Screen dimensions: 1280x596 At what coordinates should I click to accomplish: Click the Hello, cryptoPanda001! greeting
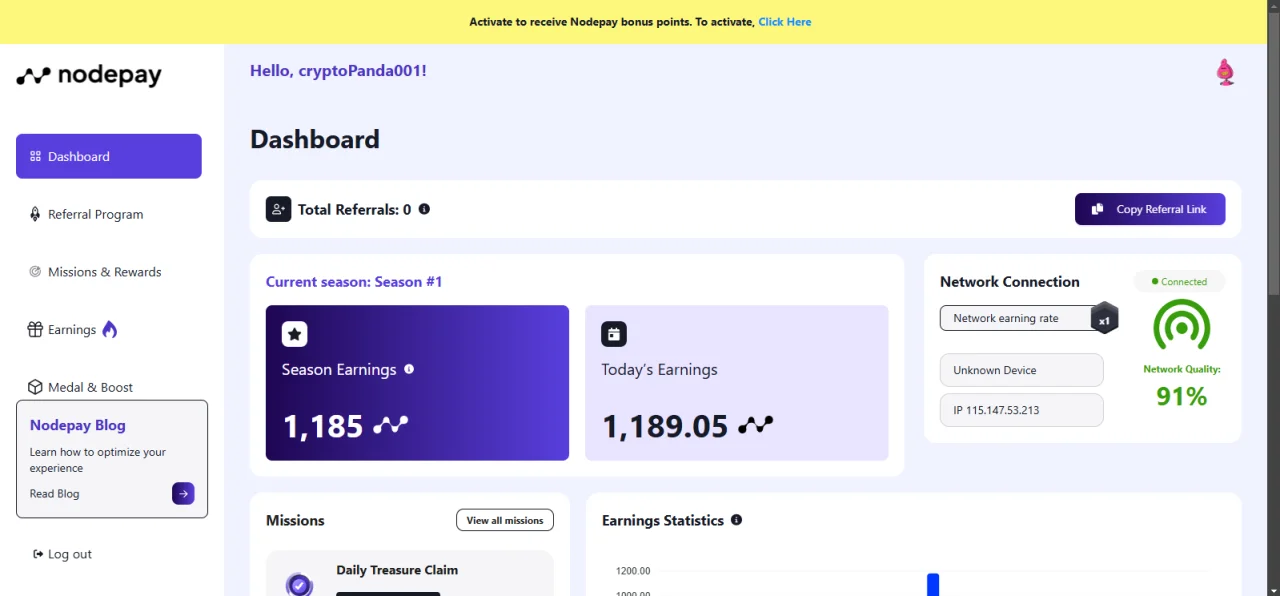tap(338, 71)
